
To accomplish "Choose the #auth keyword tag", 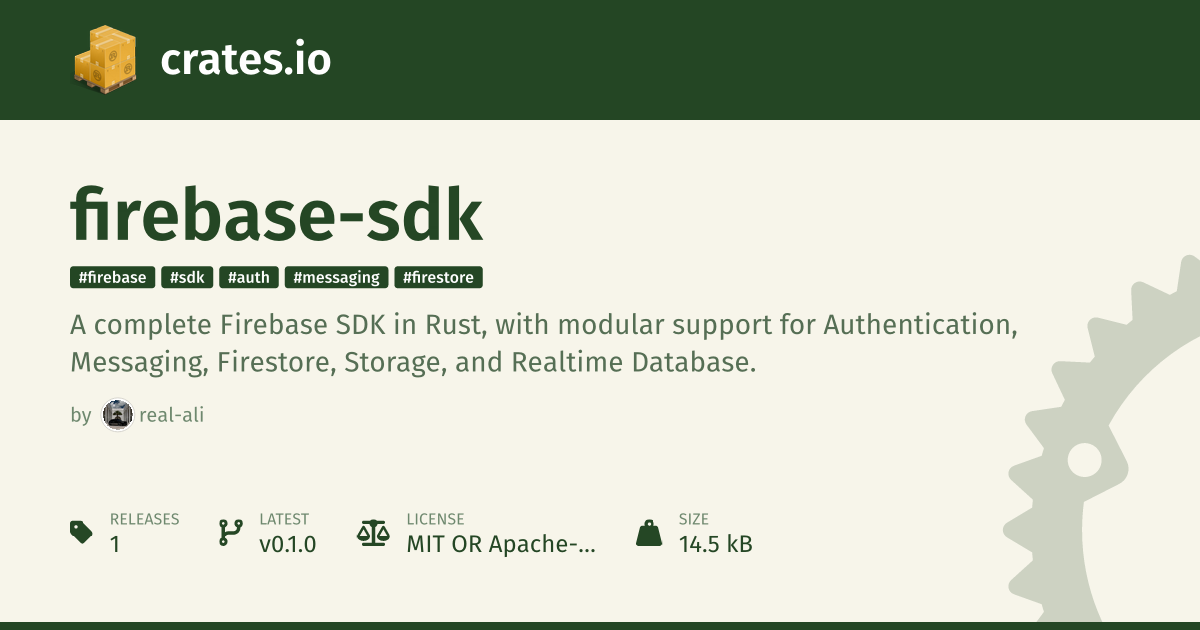I will coord(249,278).
